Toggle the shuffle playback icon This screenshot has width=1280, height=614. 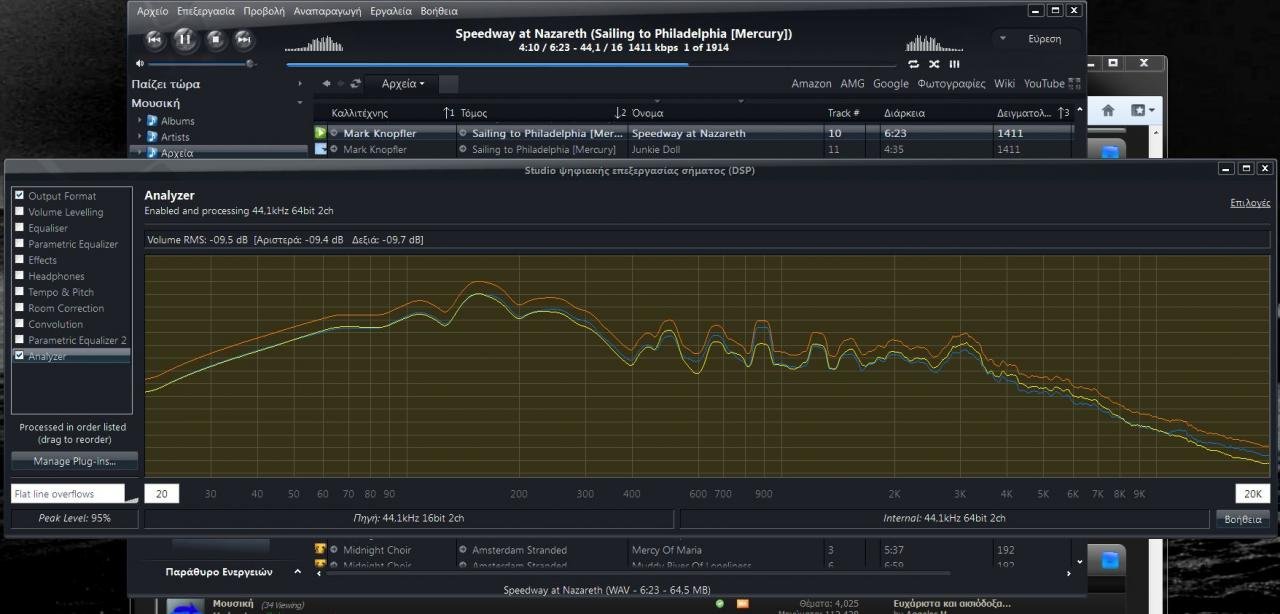tap(934, 64)
